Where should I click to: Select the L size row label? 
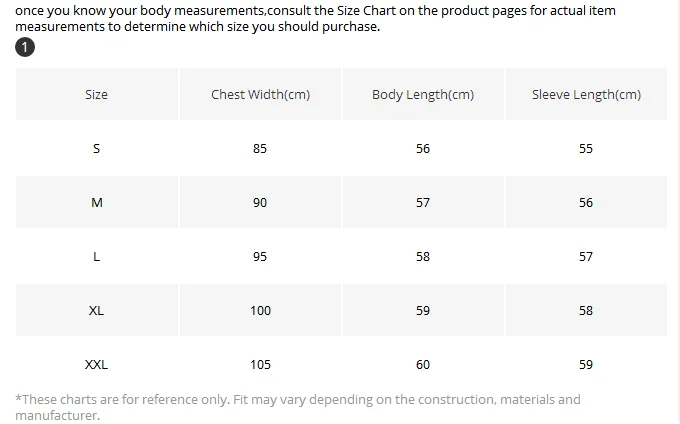click(97, 256)
